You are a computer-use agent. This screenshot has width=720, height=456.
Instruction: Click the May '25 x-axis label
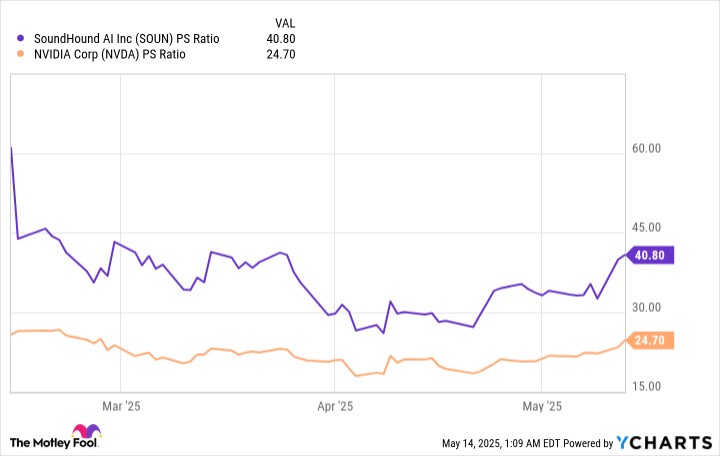tap(542, 406)
